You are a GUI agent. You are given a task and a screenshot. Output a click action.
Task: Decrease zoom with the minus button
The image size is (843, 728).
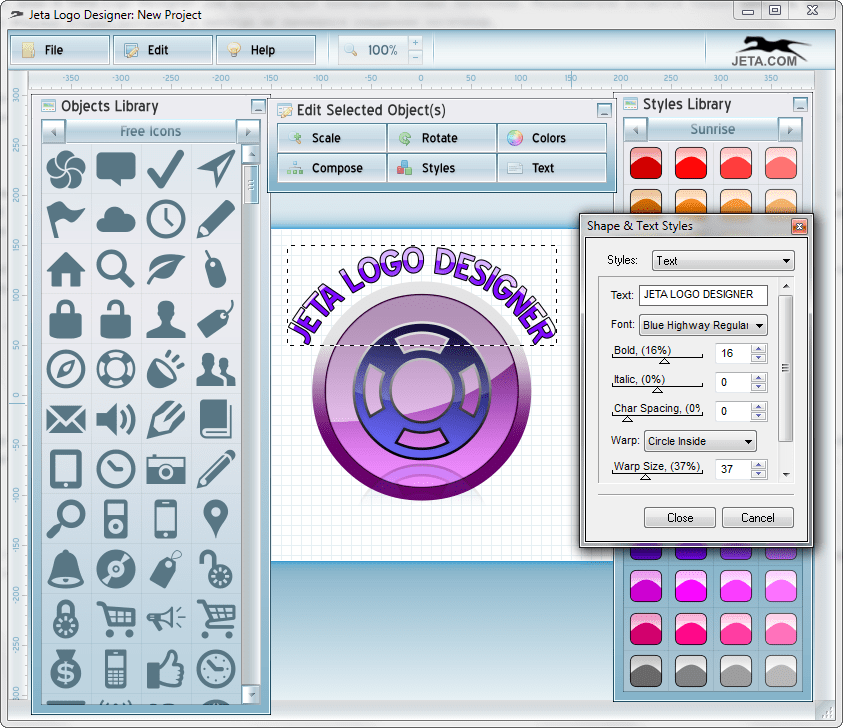pos(415,57)
